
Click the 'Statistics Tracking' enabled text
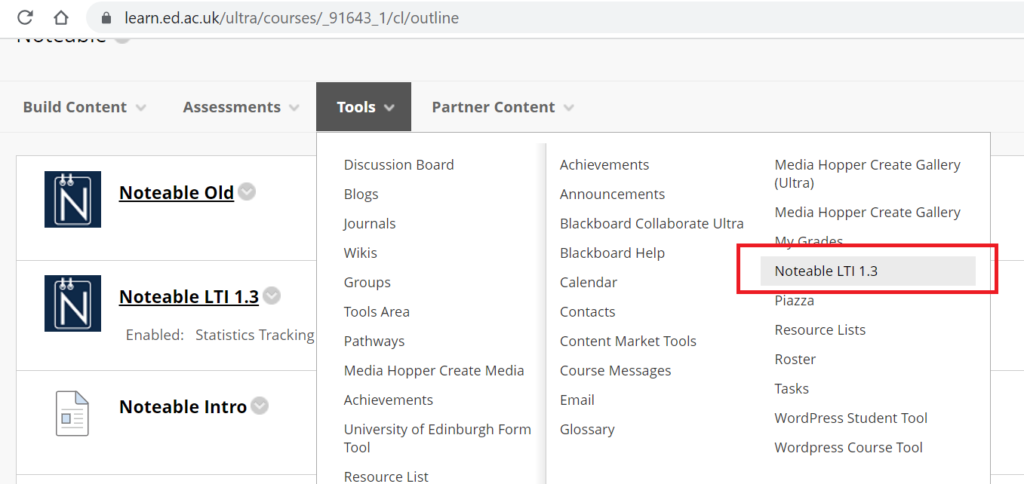click(255, 335)
